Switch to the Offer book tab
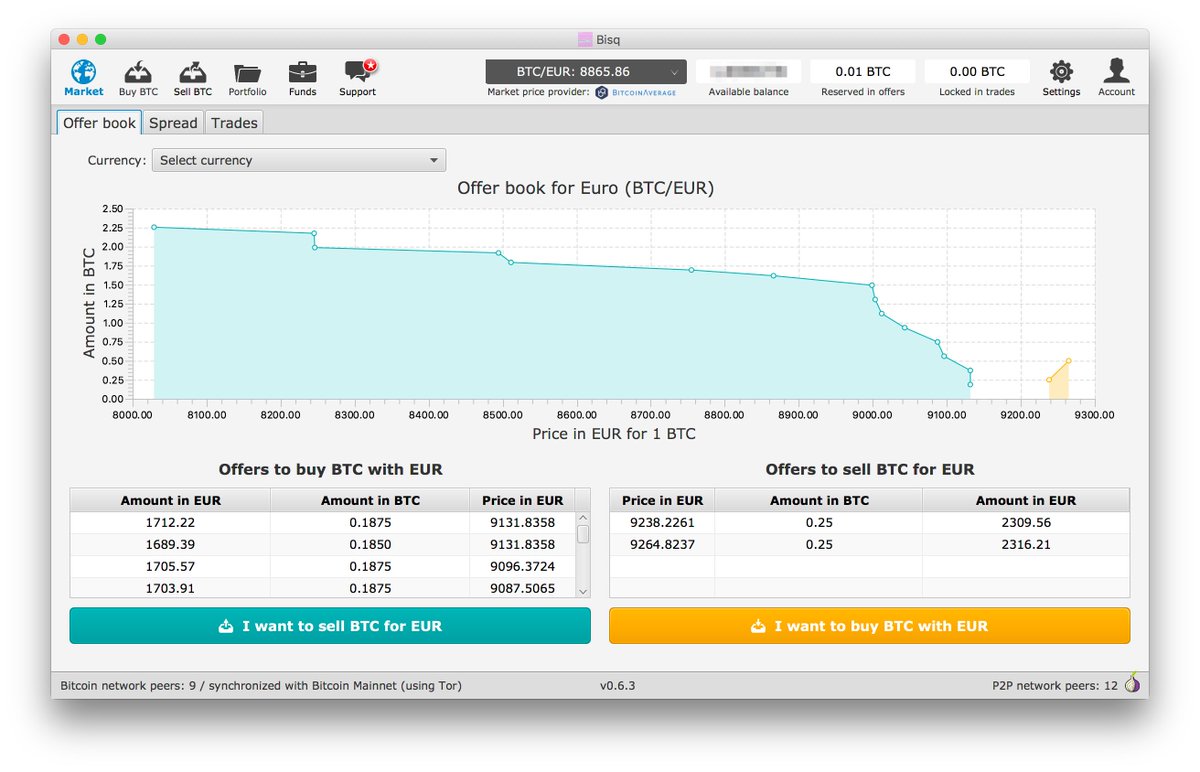 pos(99,123)
